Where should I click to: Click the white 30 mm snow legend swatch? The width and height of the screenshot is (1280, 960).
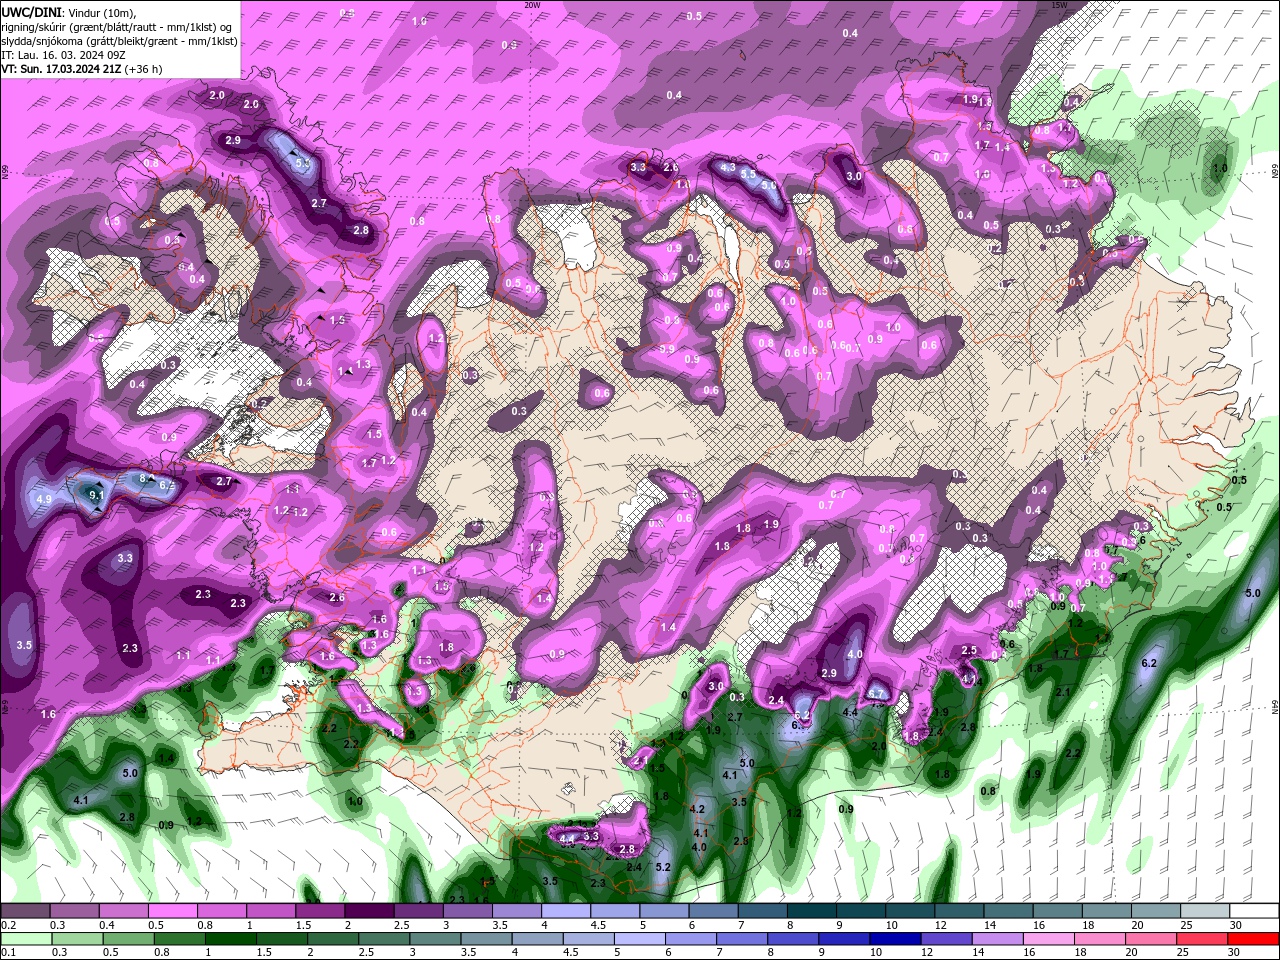tap(1253, 911)
